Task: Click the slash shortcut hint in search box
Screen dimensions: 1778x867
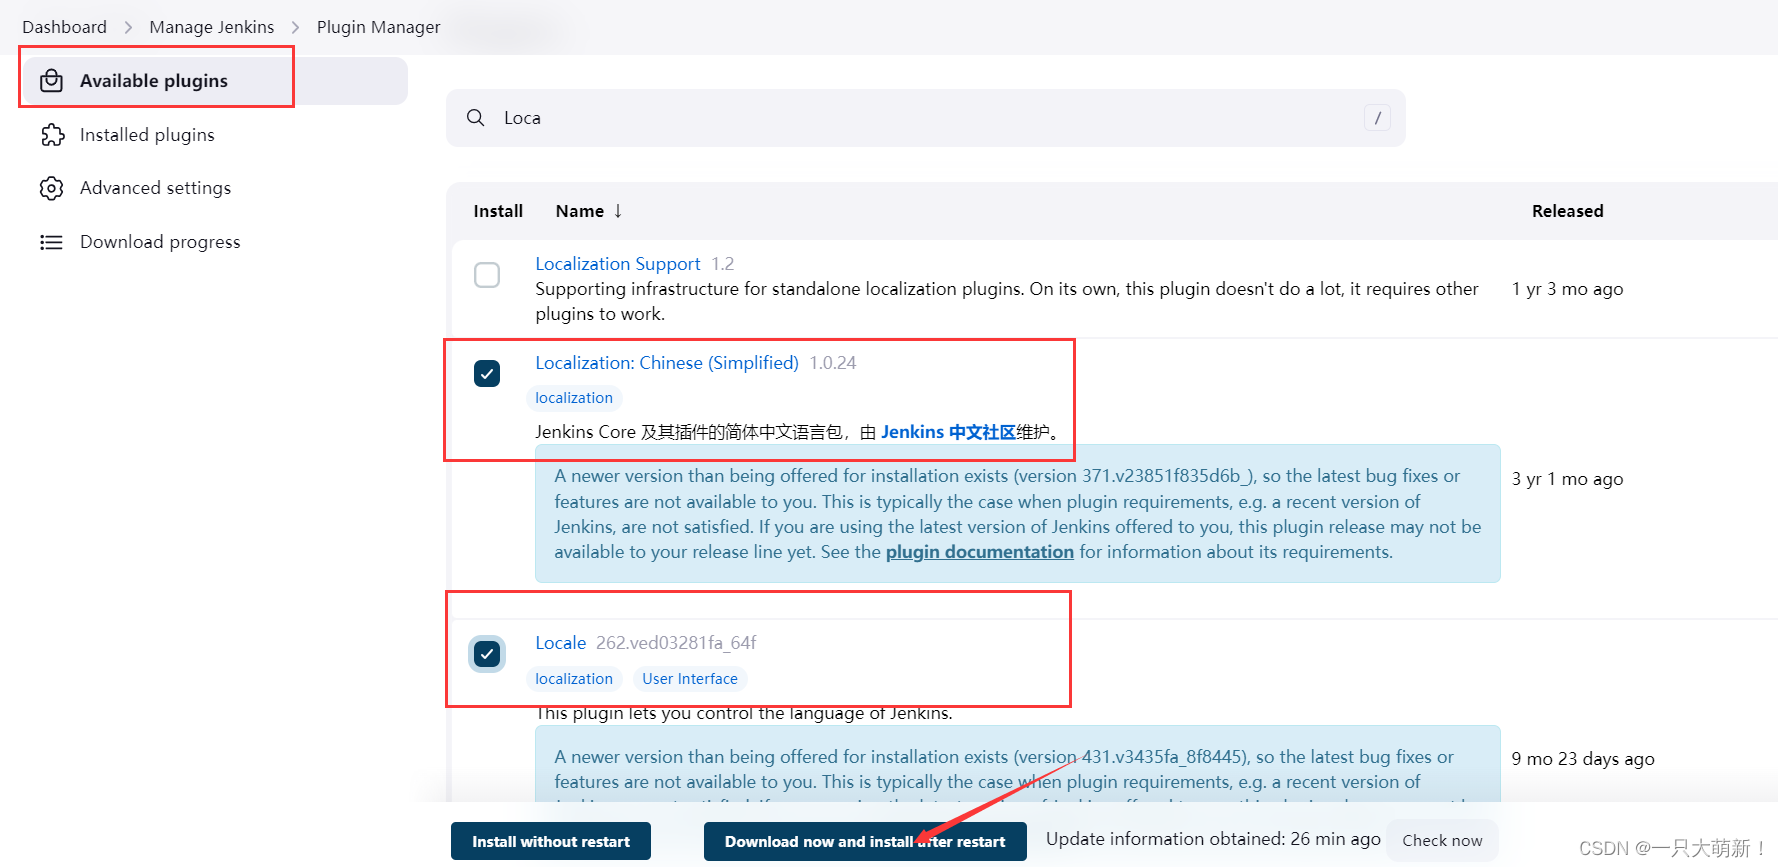Action: 1377,118
